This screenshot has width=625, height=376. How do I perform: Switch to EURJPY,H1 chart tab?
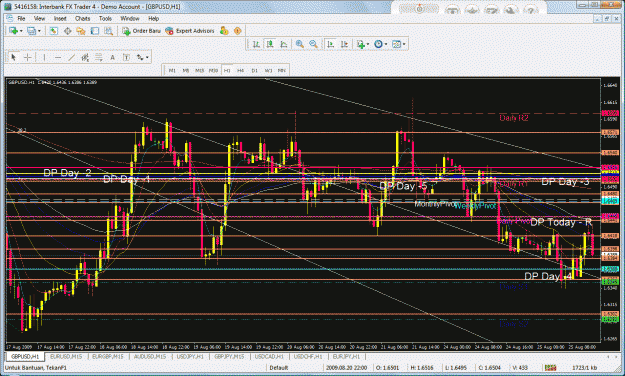(x=346, y=356)
